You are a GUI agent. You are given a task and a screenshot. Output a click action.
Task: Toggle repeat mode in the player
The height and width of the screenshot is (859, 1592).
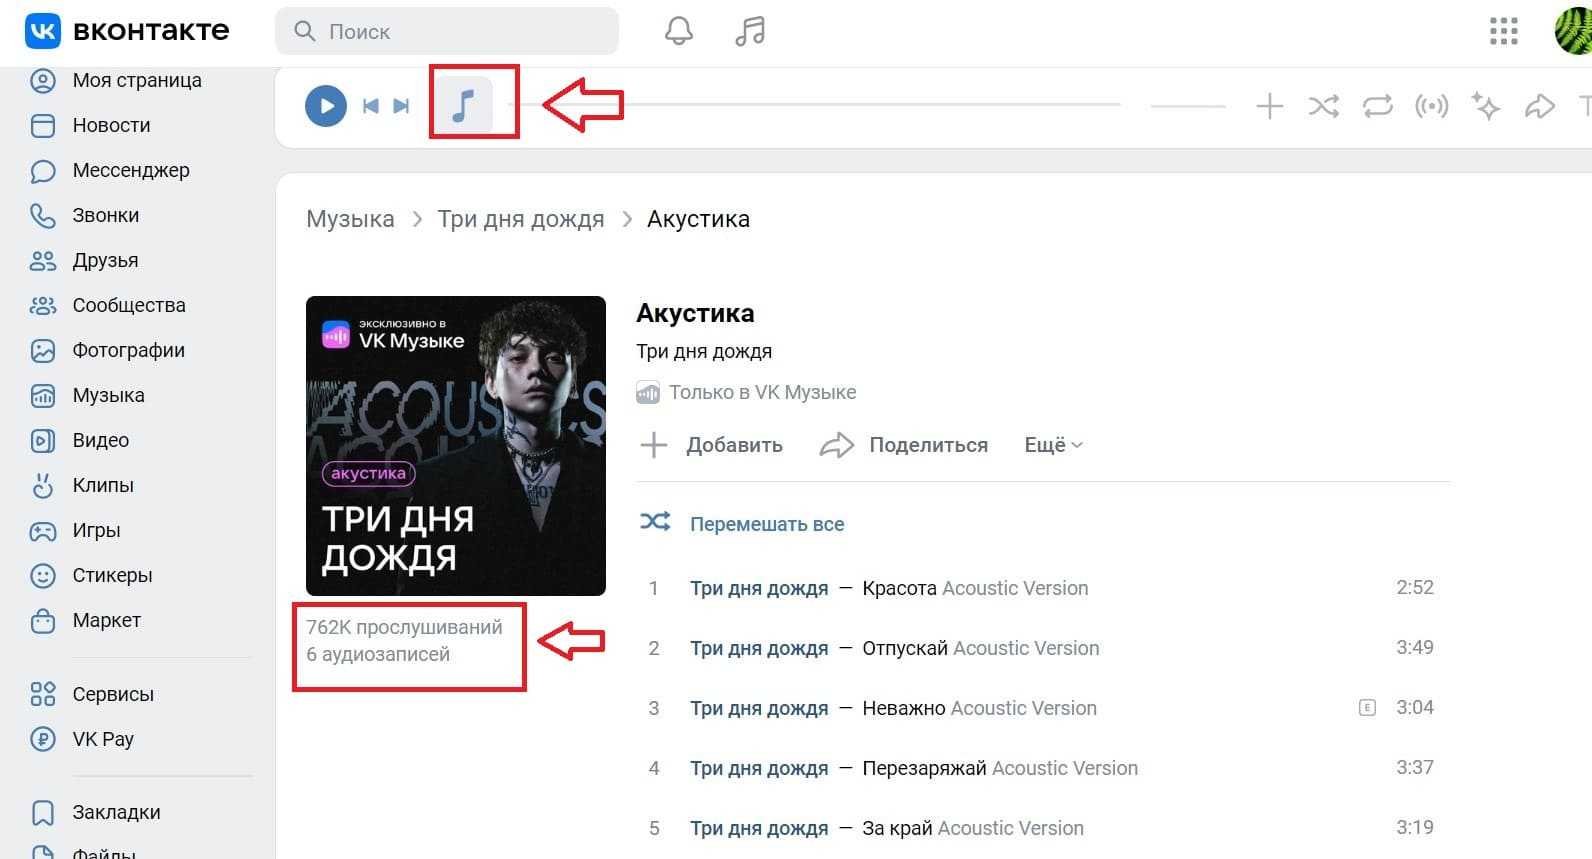(x=1377, y=106)
